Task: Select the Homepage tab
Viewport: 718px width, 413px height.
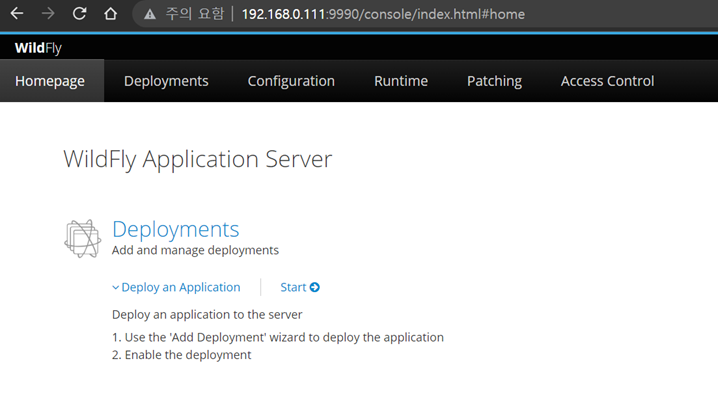Action: (50, 81)
